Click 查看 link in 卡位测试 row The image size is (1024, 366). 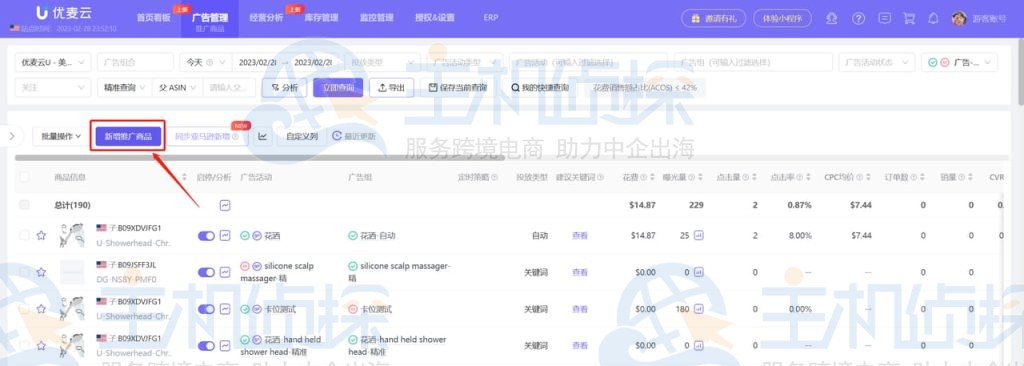click(580, 308)
